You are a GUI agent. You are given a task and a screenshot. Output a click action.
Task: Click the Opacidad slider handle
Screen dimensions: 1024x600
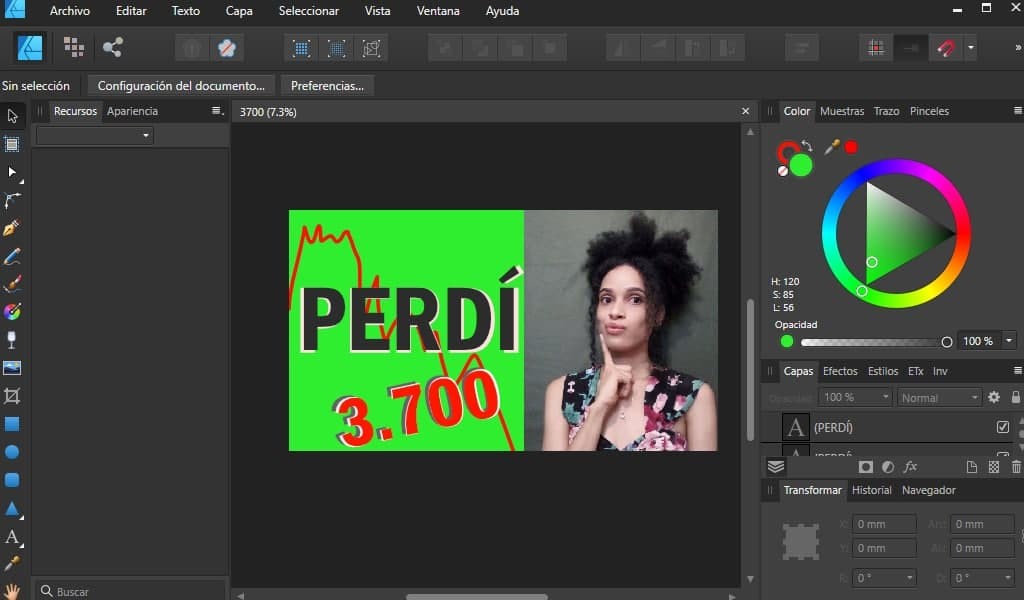[946, 342]
